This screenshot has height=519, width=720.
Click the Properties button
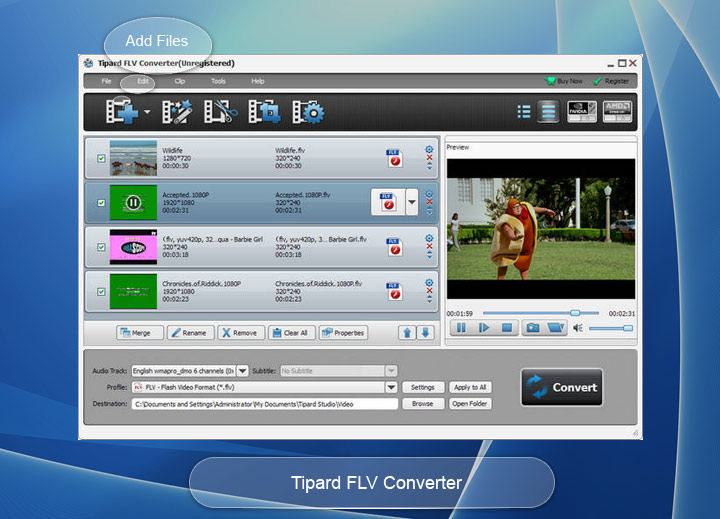tap(343, 333)
